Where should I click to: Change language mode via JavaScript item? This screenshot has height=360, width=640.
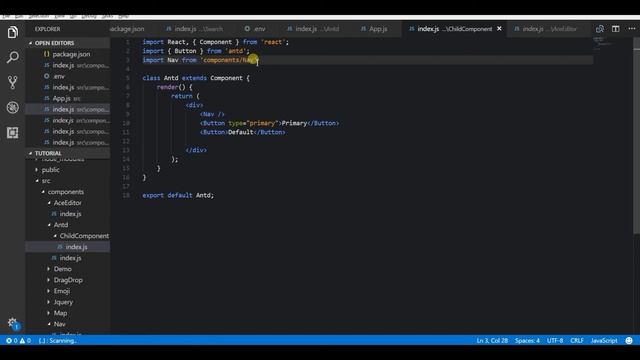(x=604, y=340)
